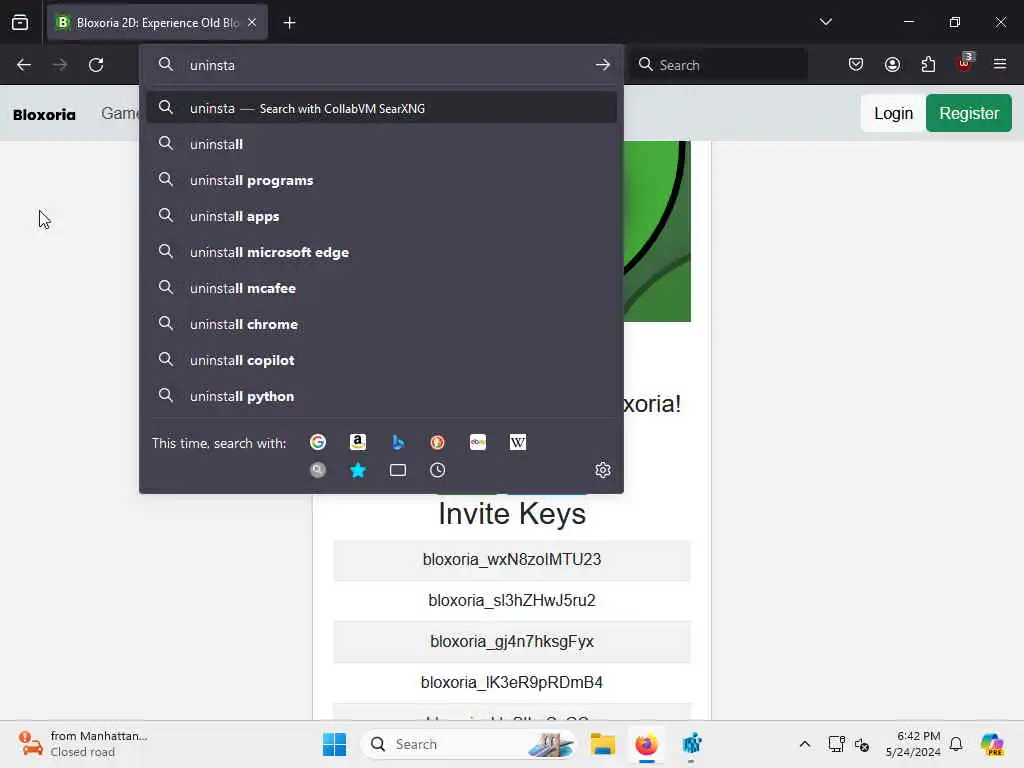Search this time with eBay
This screenshot has width=1024, height=768.
[x=478, y=442]
